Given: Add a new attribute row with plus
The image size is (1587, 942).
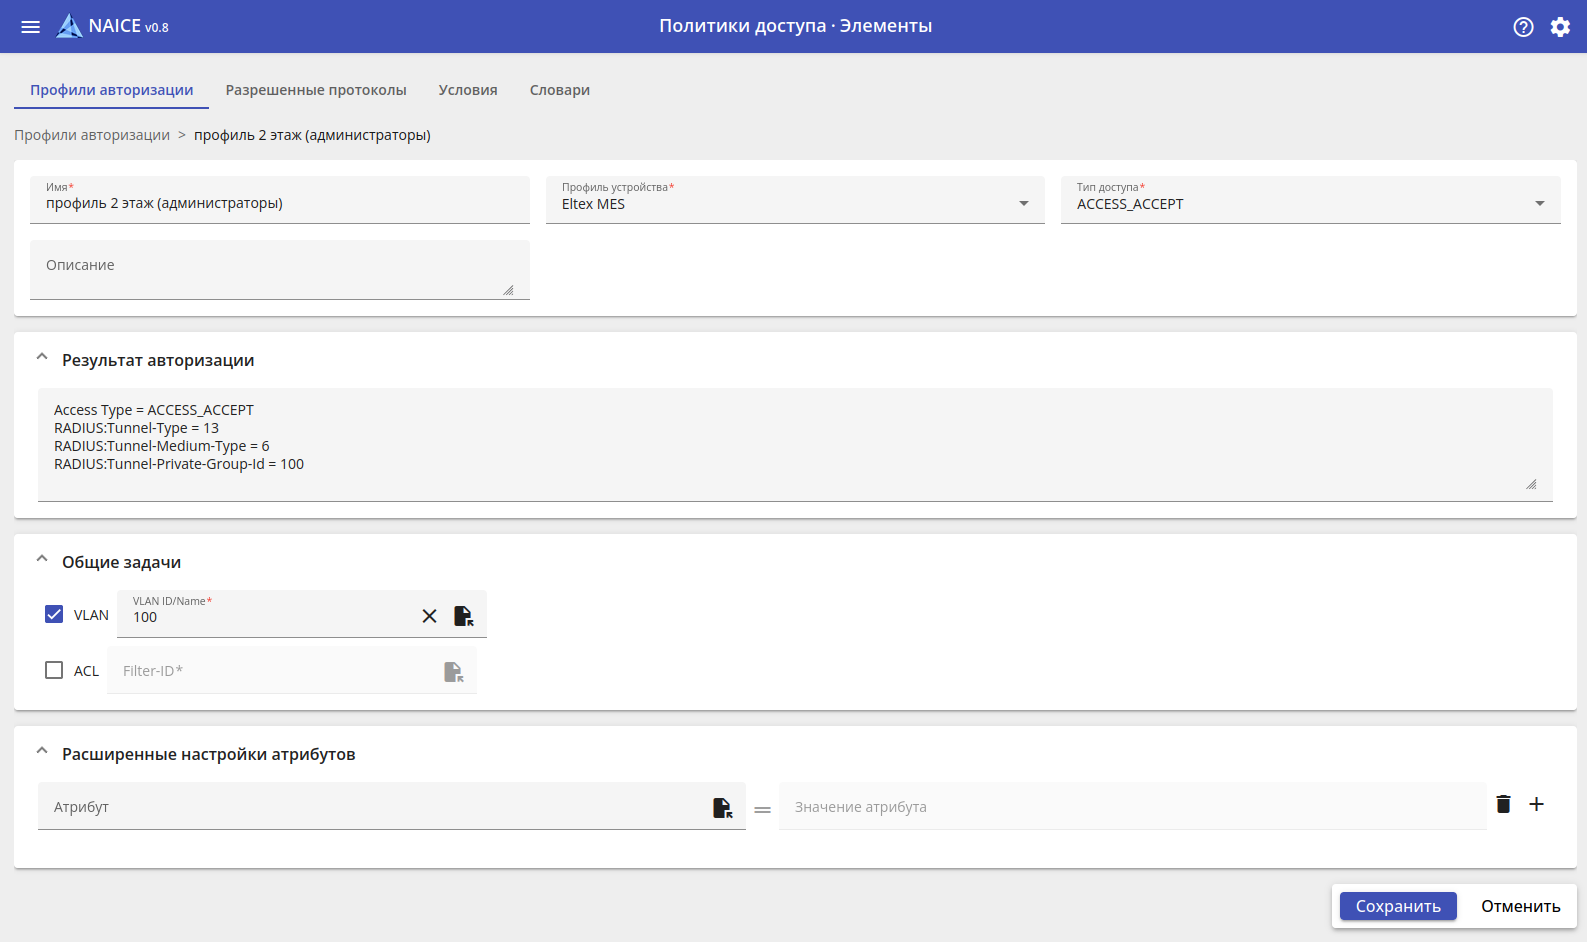Looking at the screenshot, I should click(1537, 804).
